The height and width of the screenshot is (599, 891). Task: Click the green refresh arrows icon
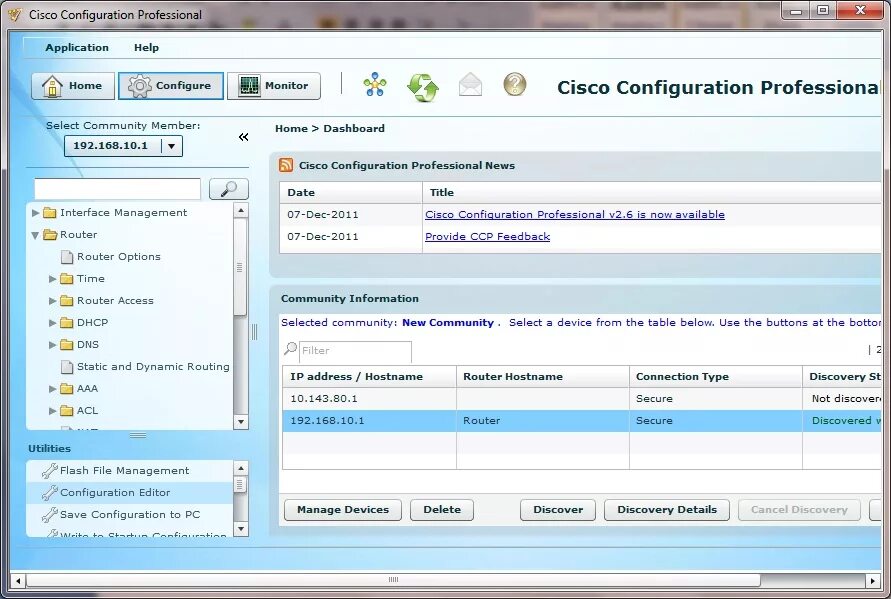(x=423, y=87)
